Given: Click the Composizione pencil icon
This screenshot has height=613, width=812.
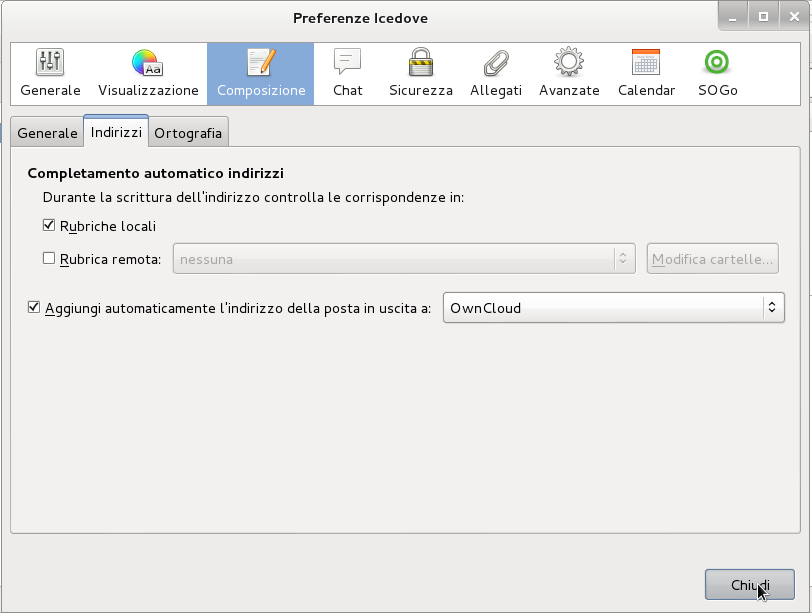Looking at the screenshot, I should point(261,63).
